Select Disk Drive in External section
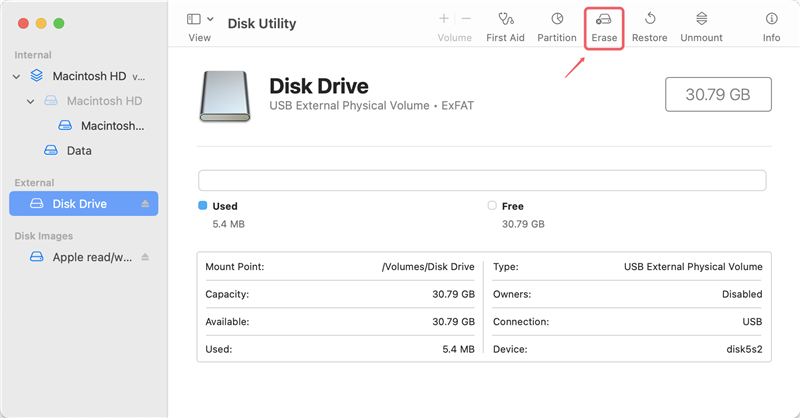 [79, 204]
